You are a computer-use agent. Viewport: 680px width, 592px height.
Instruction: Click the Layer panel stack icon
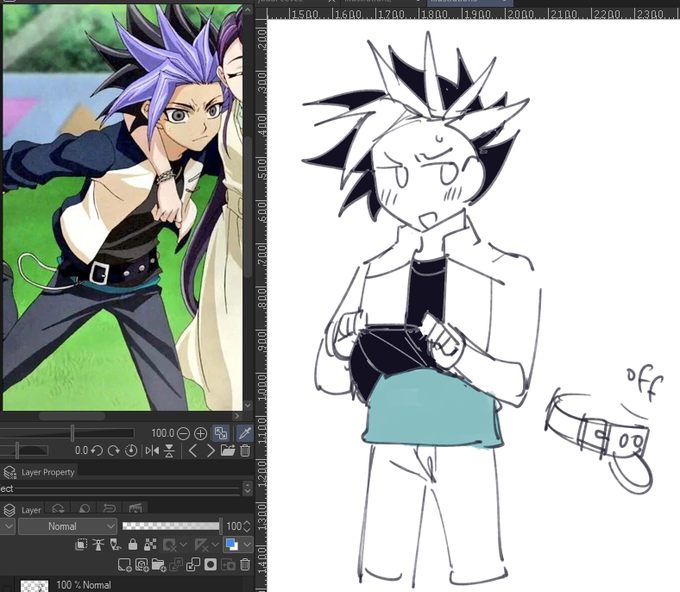coord(9,510)
